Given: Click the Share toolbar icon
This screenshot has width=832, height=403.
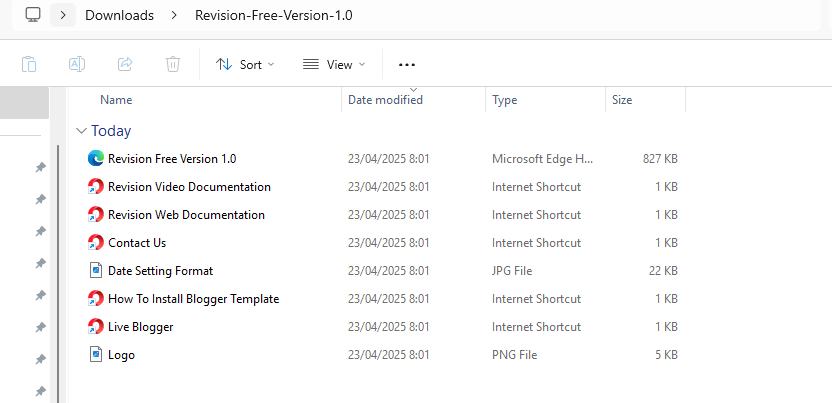Looking at the screenshot, I should coord(125,64).
